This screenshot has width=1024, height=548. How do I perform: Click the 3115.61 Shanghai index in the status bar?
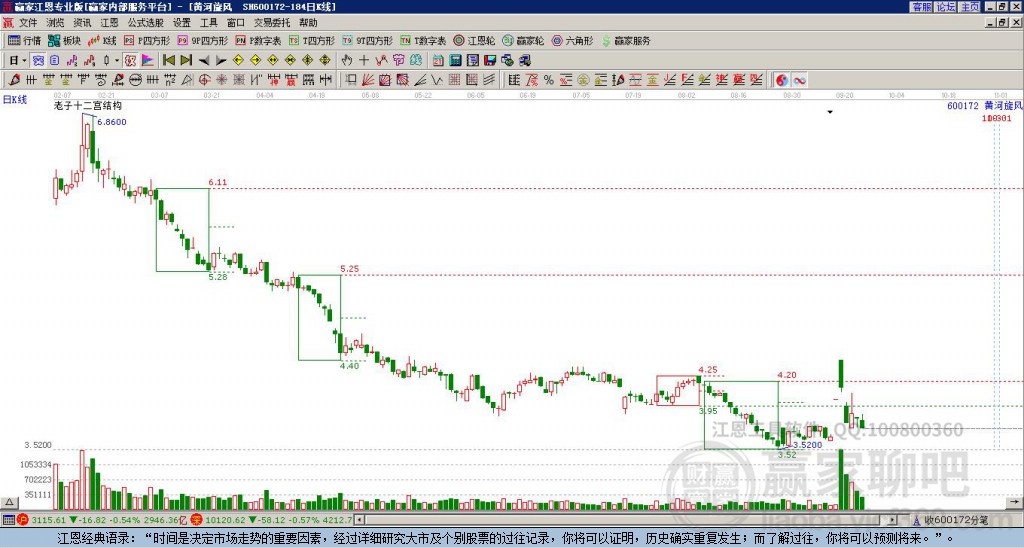(x=49, y=520)
